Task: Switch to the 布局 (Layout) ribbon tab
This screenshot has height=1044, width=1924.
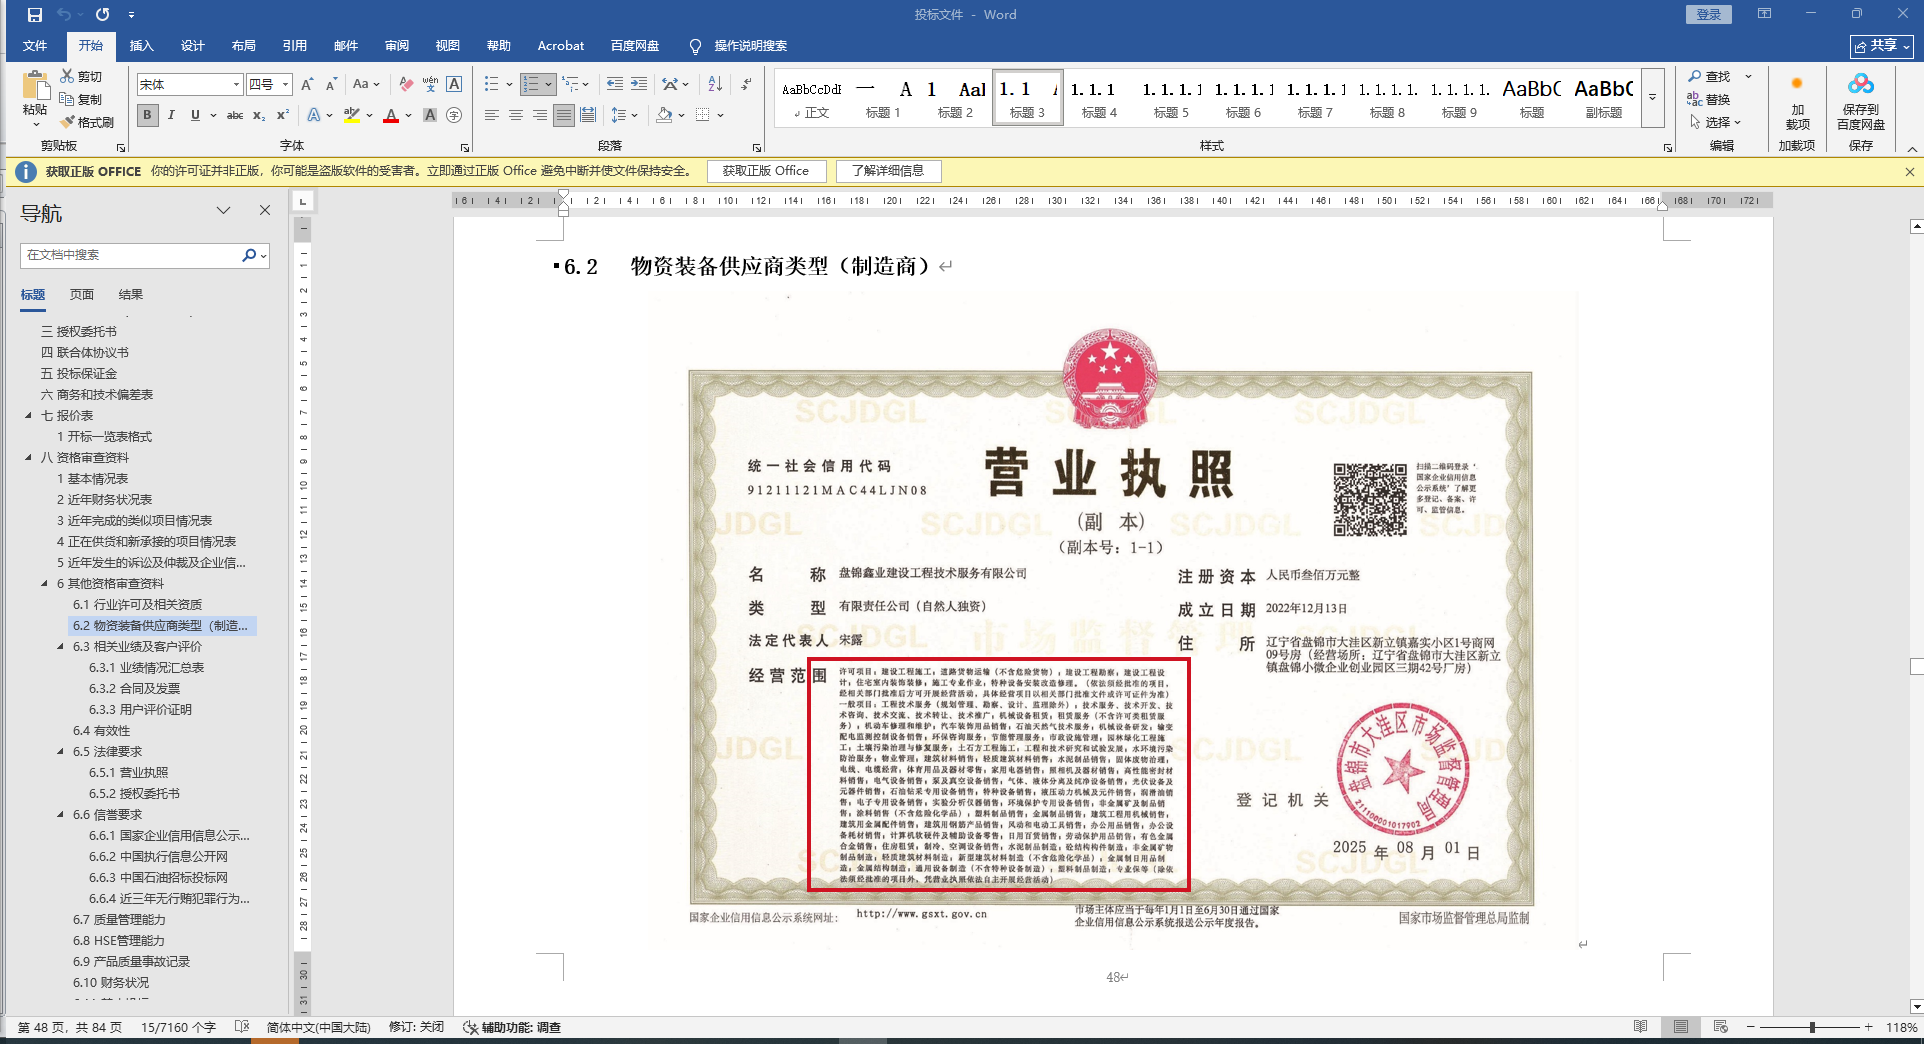Action: [x=243, y=46]
